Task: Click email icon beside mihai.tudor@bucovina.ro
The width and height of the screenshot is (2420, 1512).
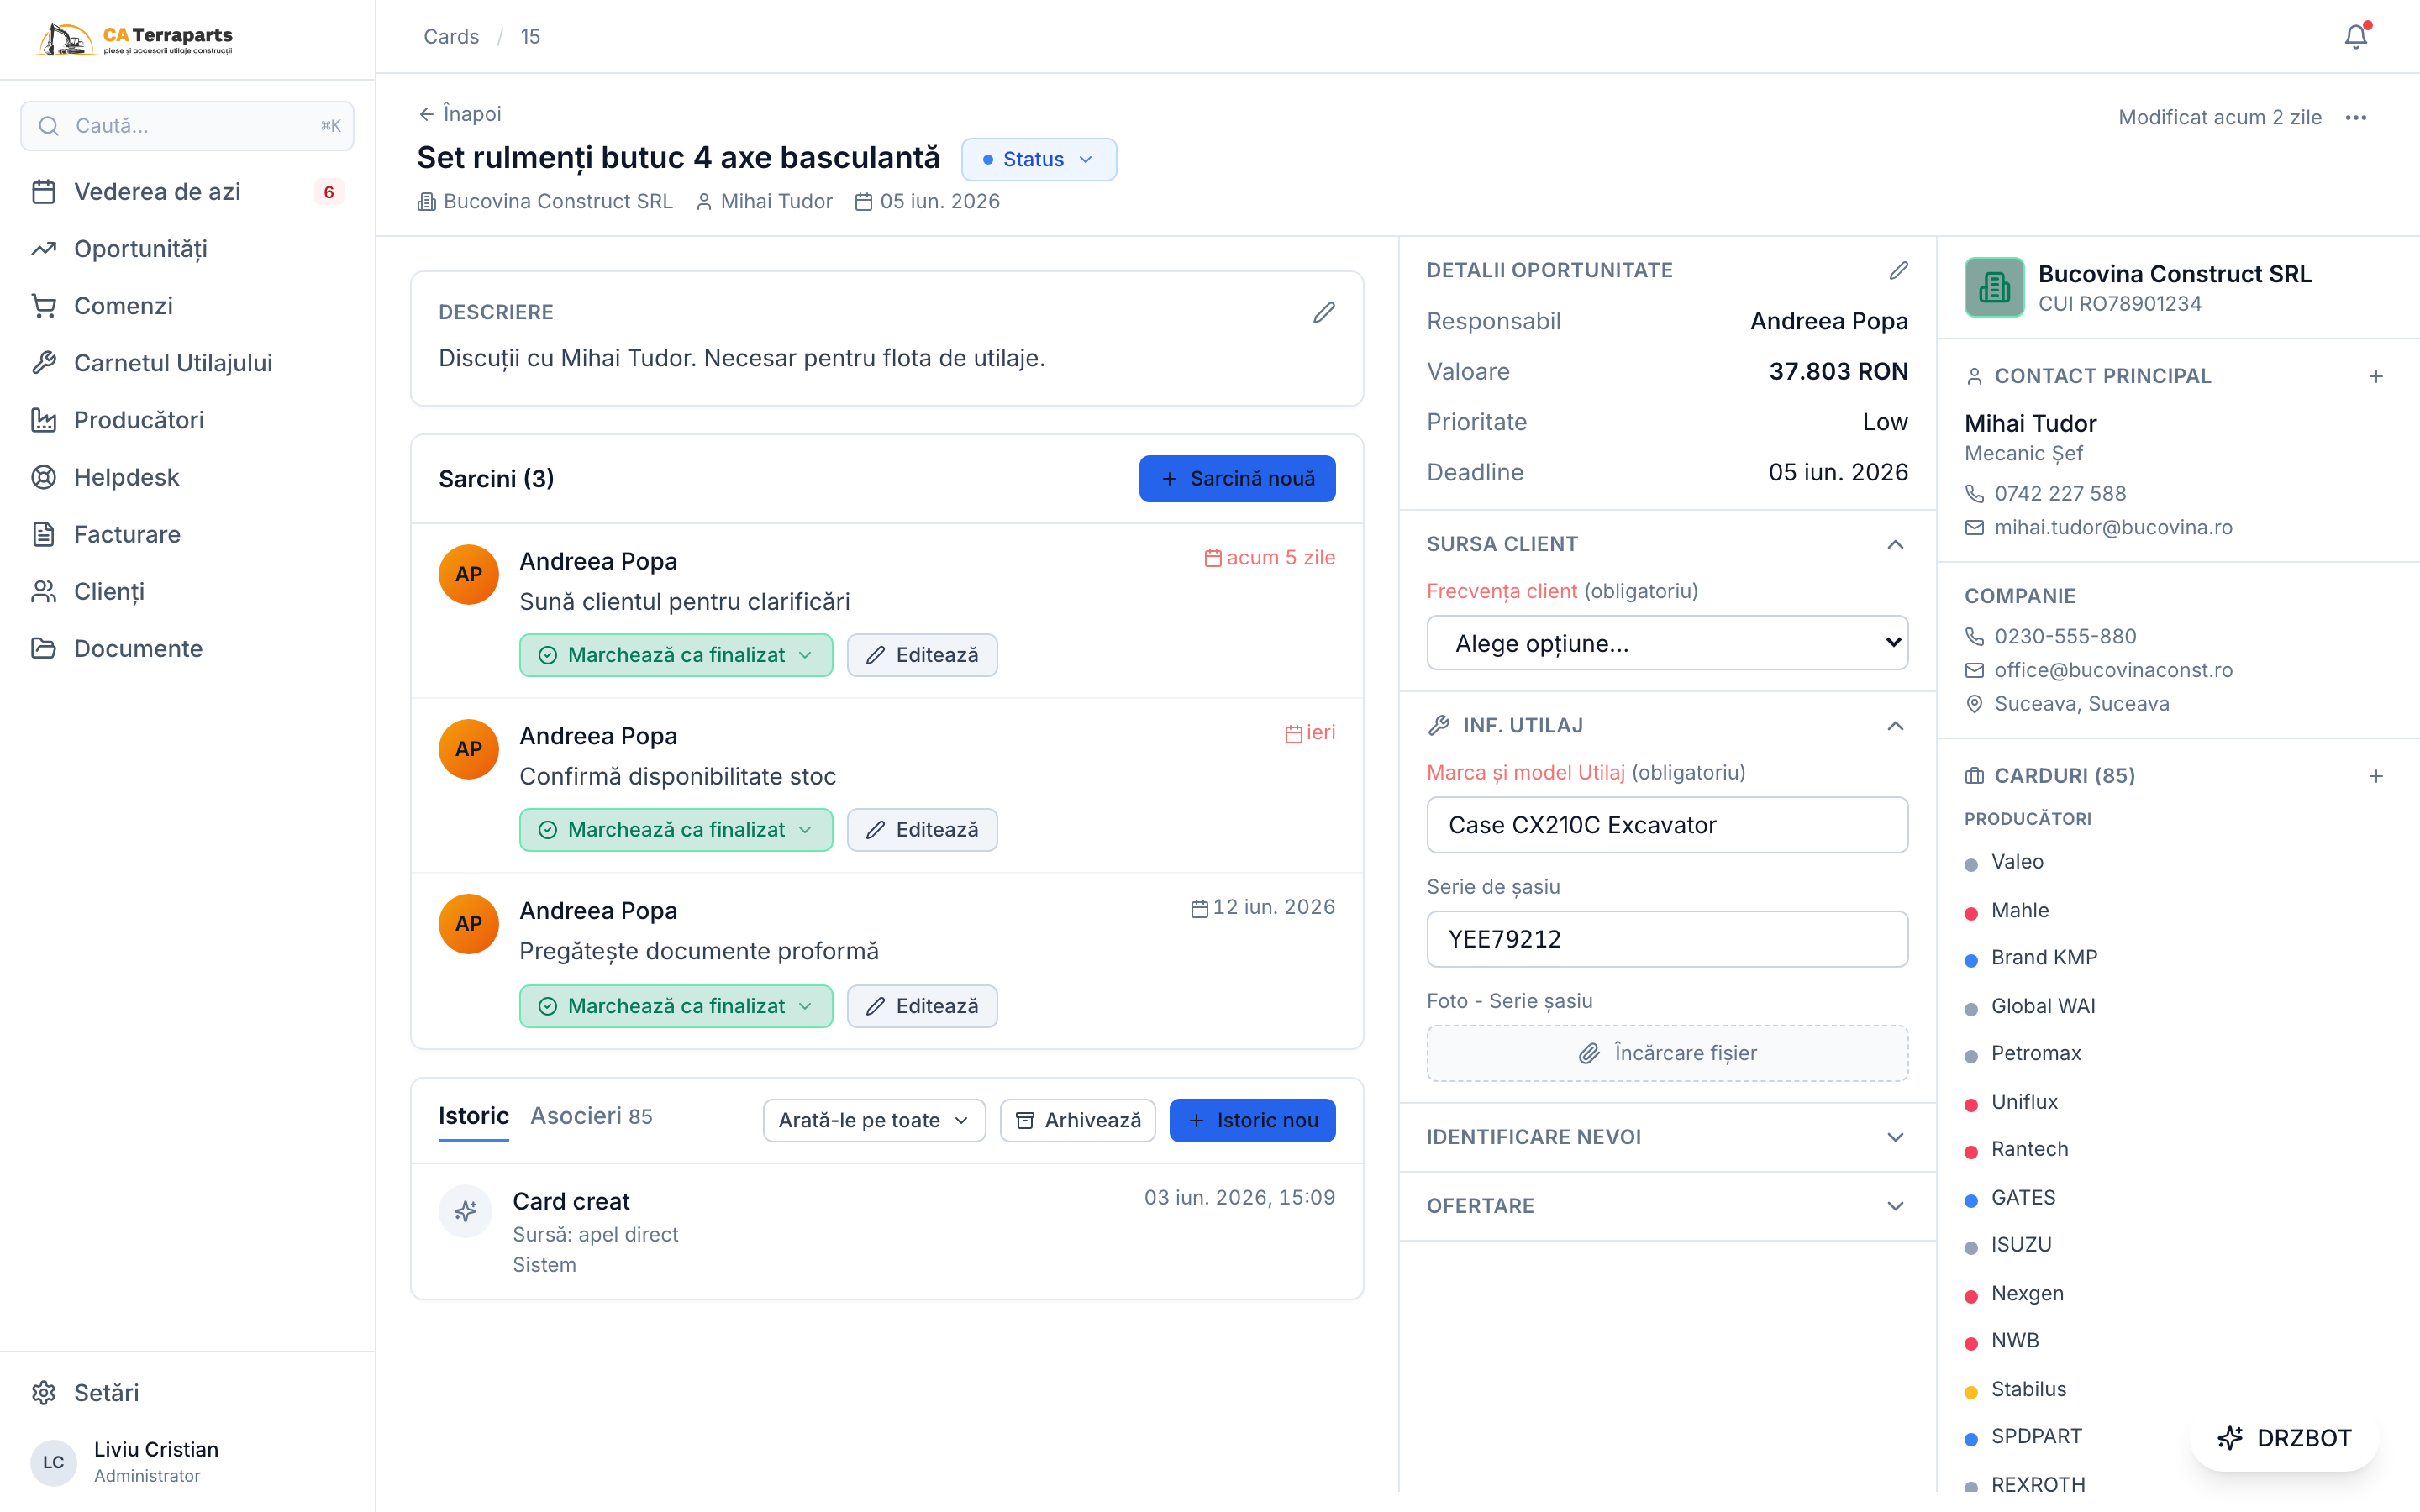Action: coord(1974,527)
